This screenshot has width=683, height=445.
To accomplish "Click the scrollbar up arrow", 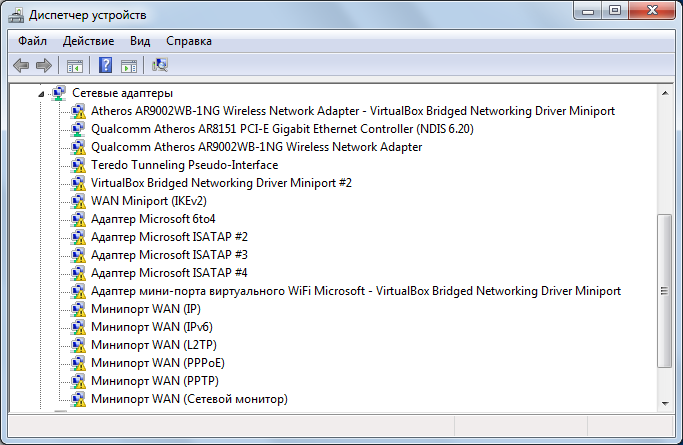I will coord(665,93).
